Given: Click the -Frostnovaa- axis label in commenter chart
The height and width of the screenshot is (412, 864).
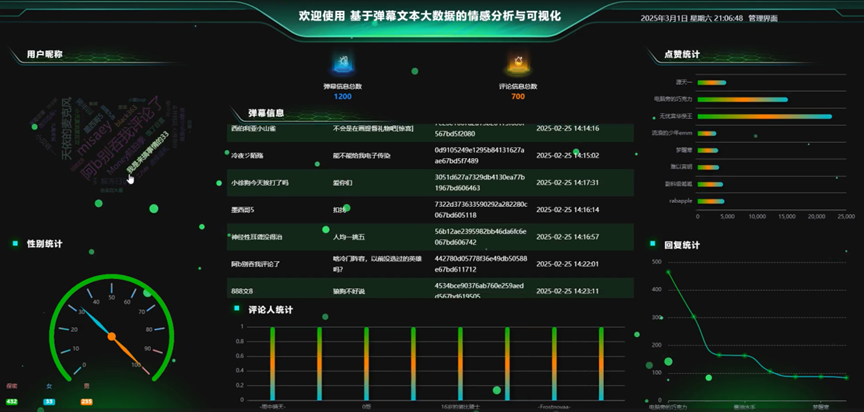Looking at the screenshot, I should coord(554,406).
